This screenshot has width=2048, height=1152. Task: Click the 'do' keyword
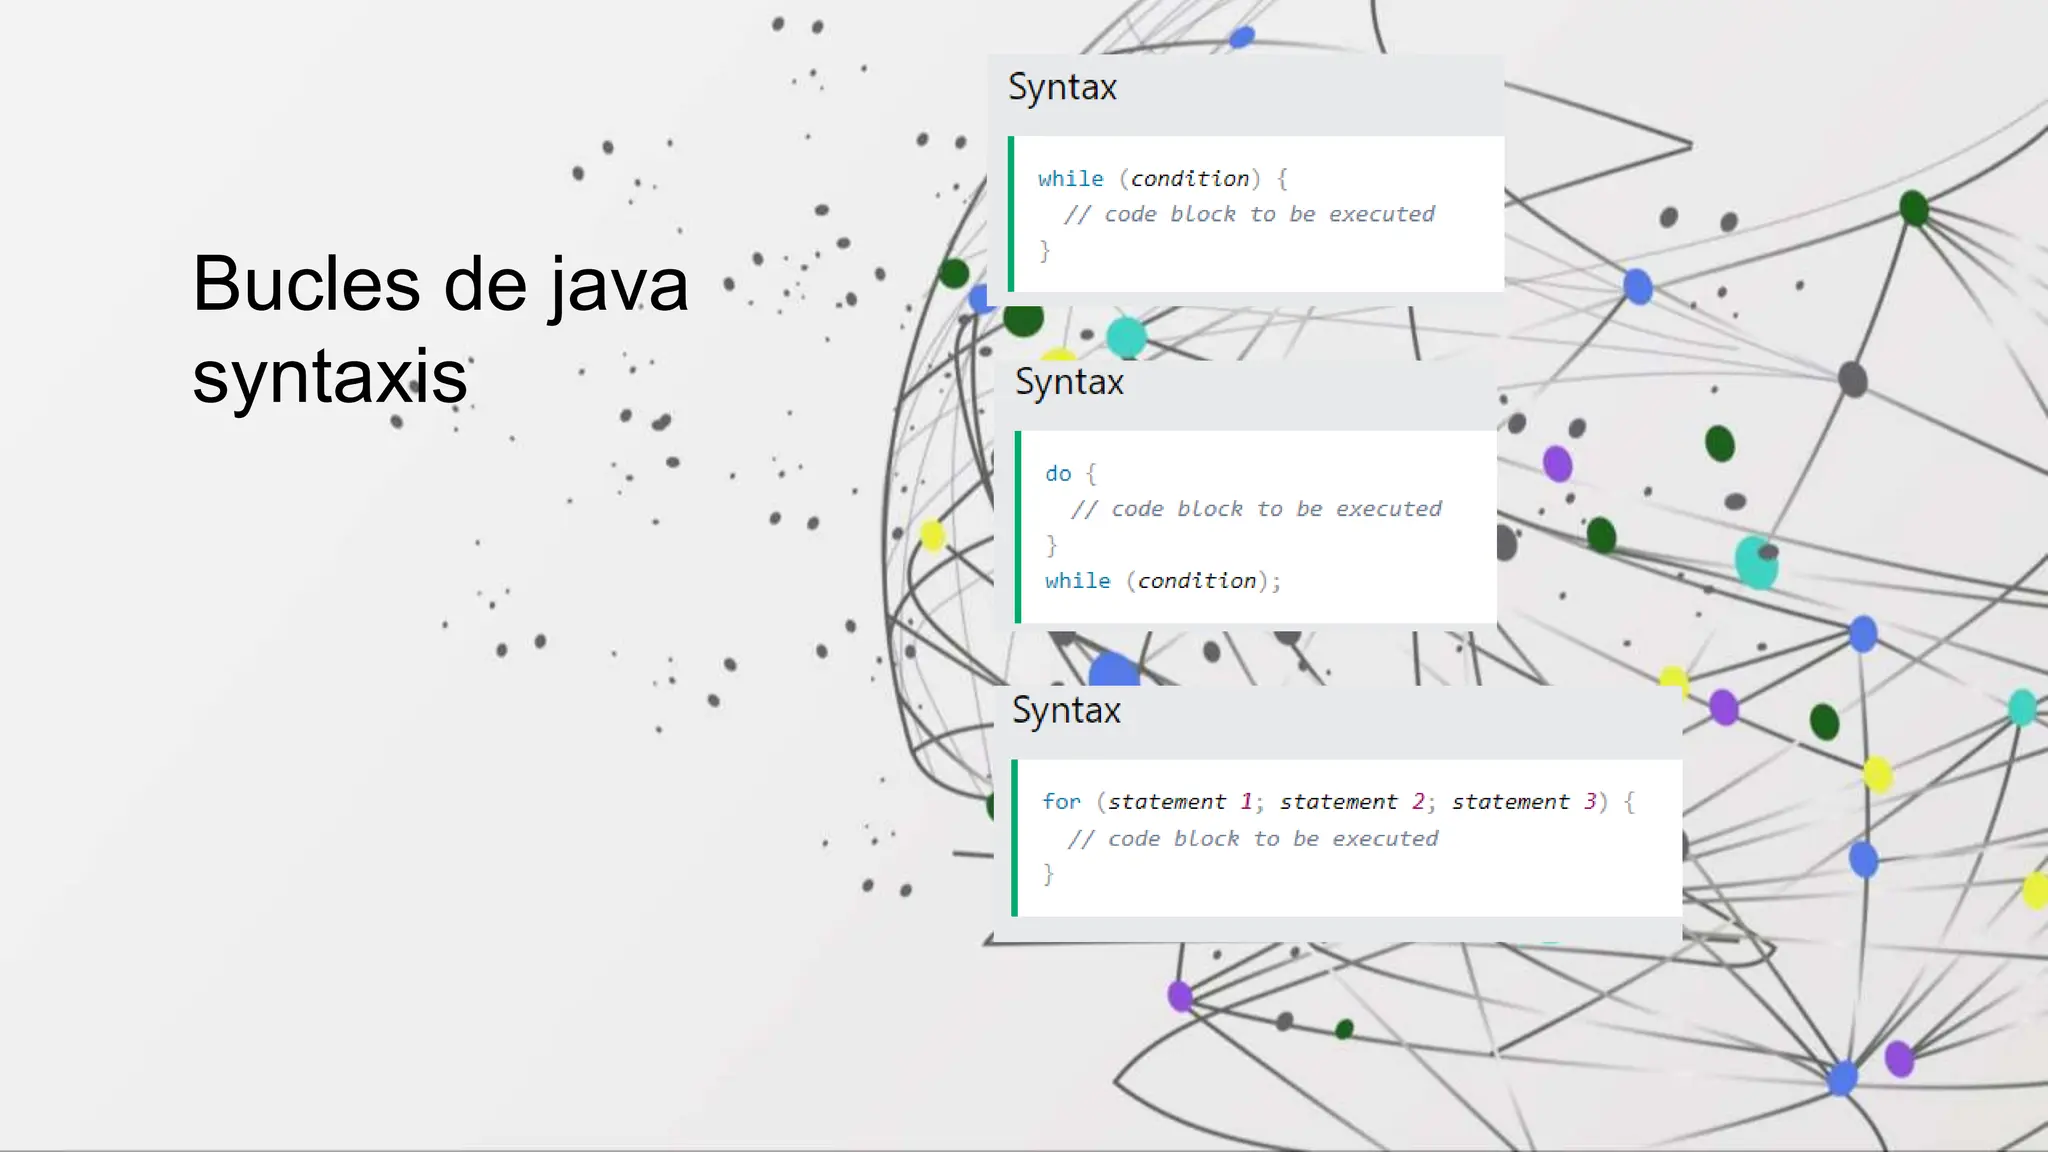tap(1058, 474)
